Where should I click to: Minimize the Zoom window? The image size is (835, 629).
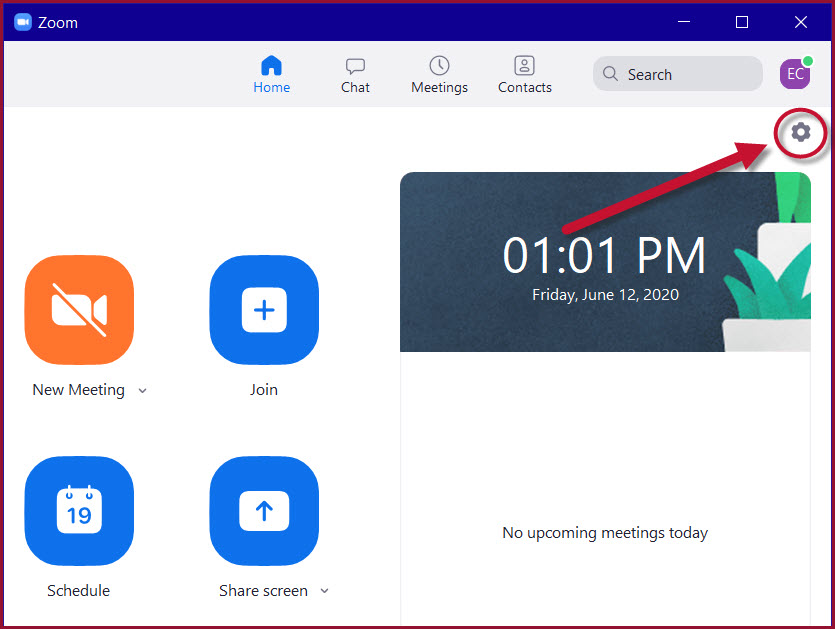[684, 22]
